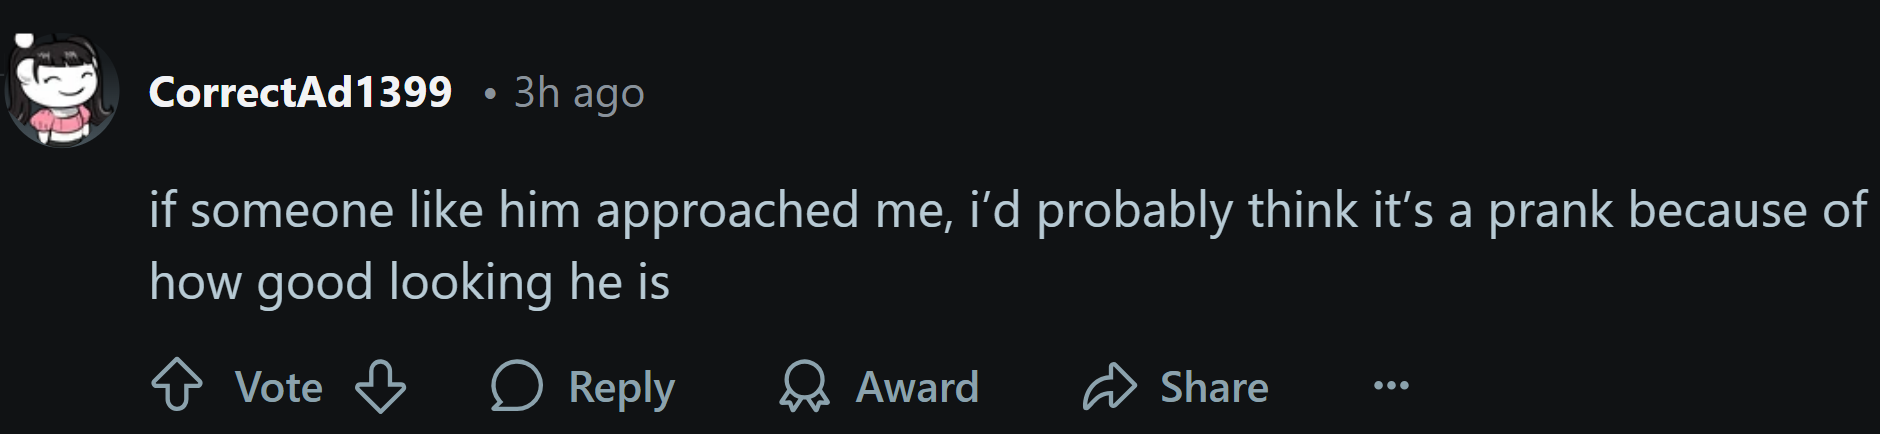Upvote the comment by CorrectAd1399

click(x=176, y=387)
